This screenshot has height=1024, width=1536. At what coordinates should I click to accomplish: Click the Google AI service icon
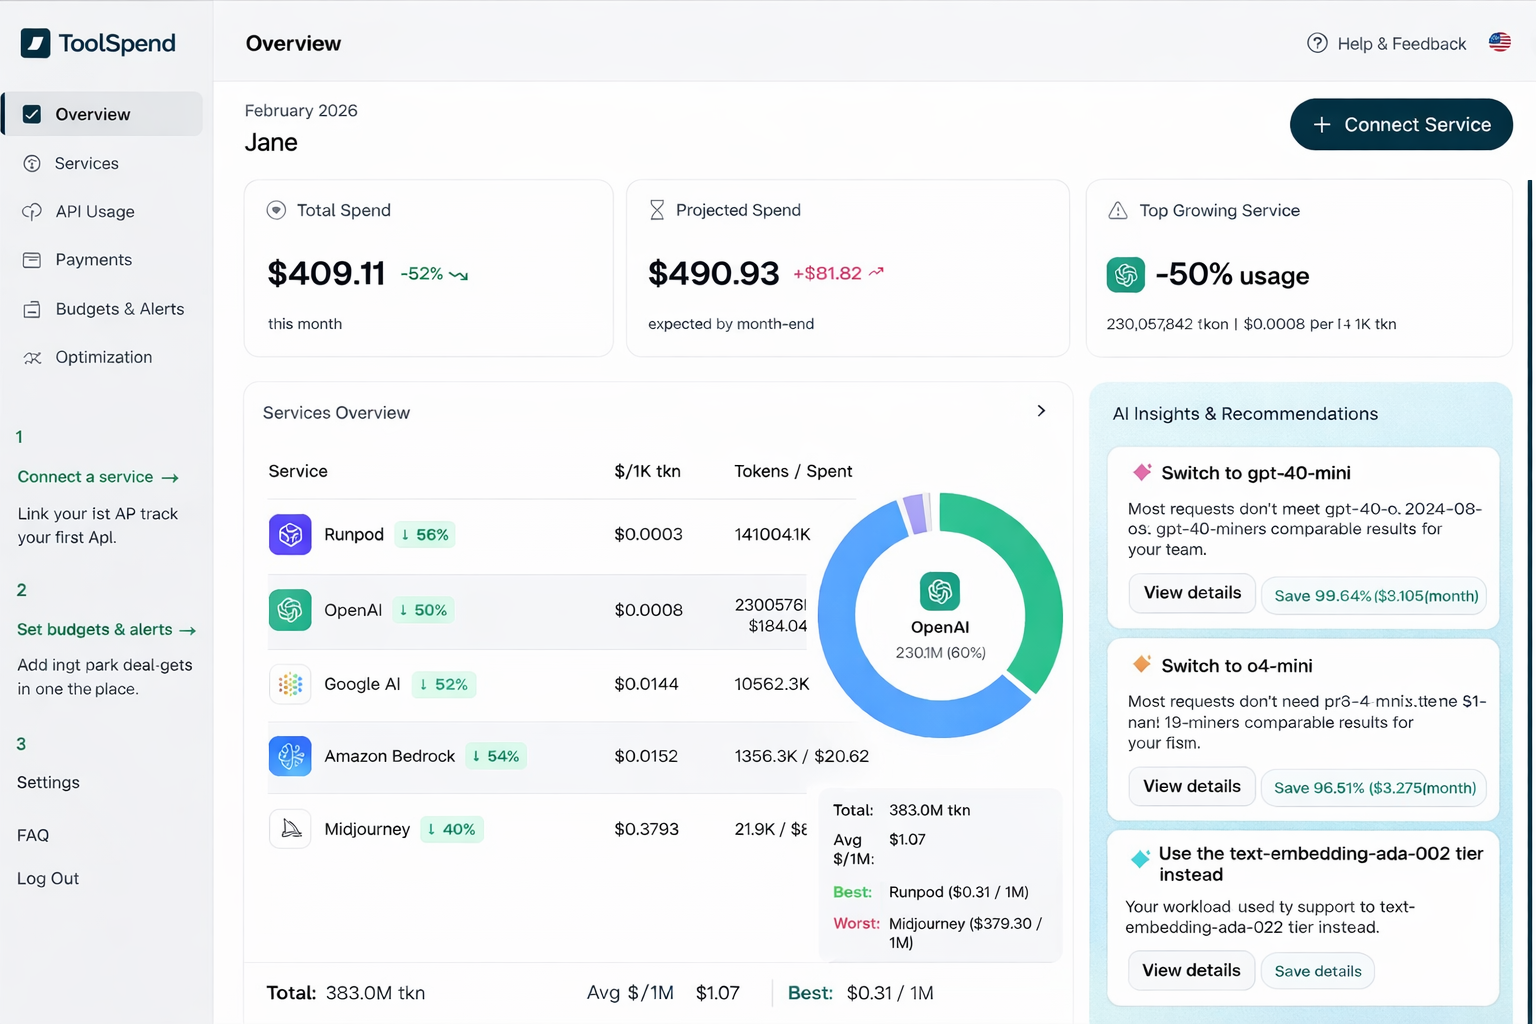290,684
